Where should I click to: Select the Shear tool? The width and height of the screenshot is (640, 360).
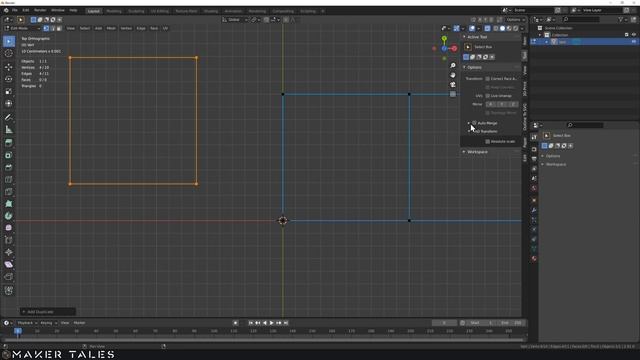9,264
